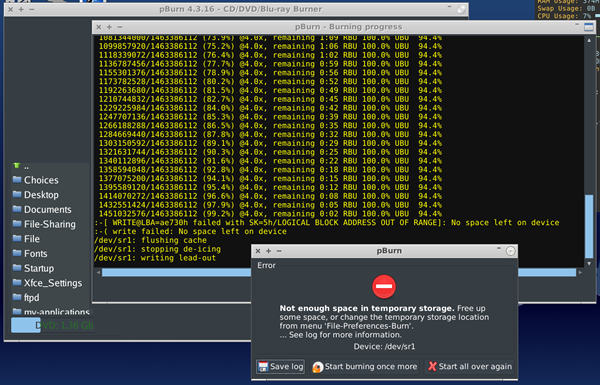Screen dimensions: 600x385
Task: Click 'Device: /dev/sr1' text in error dialog
Action: point(384,346)
